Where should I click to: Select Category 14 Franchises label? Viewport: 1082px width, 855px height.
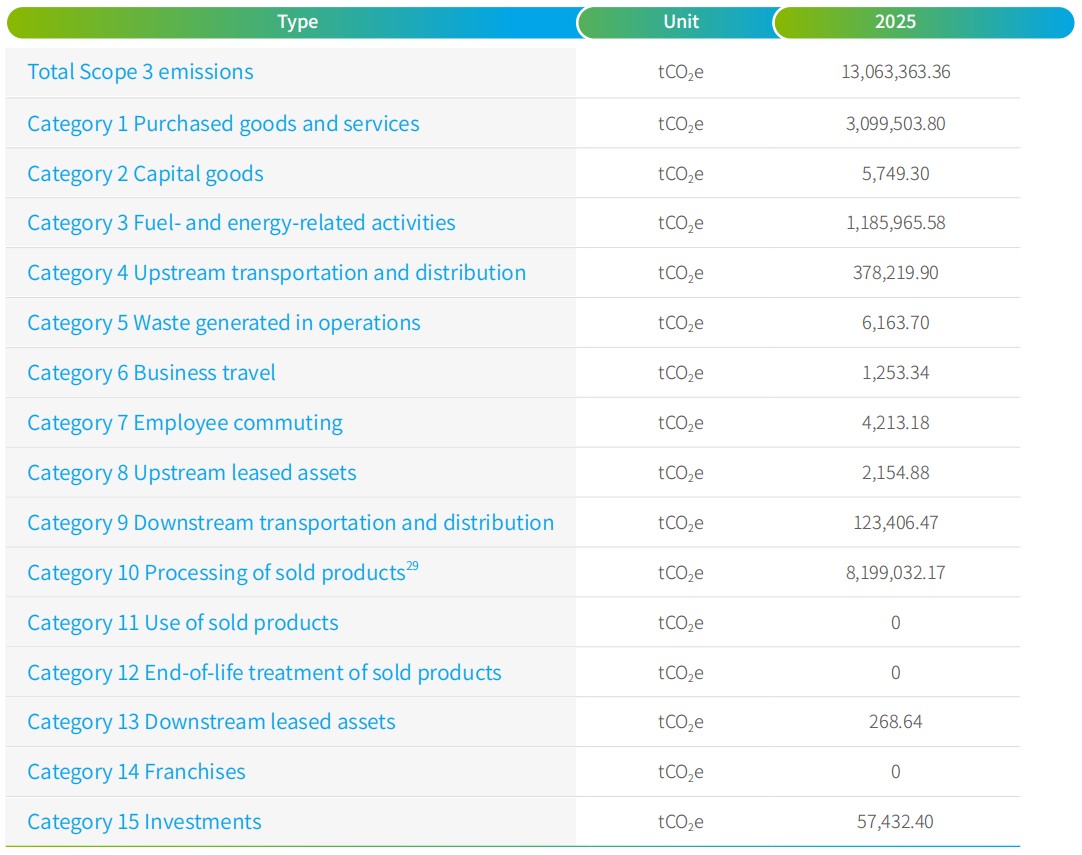(136, 772)
